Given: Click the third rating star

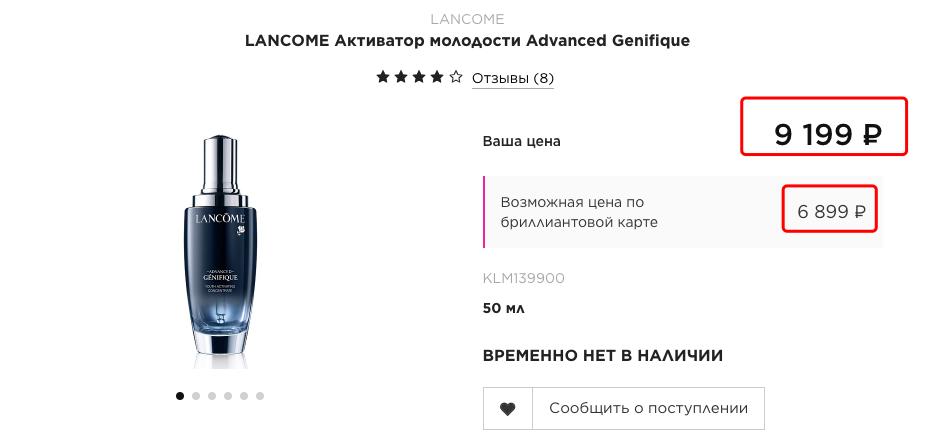Looking at the screenshot, I should tap(419, 78).
